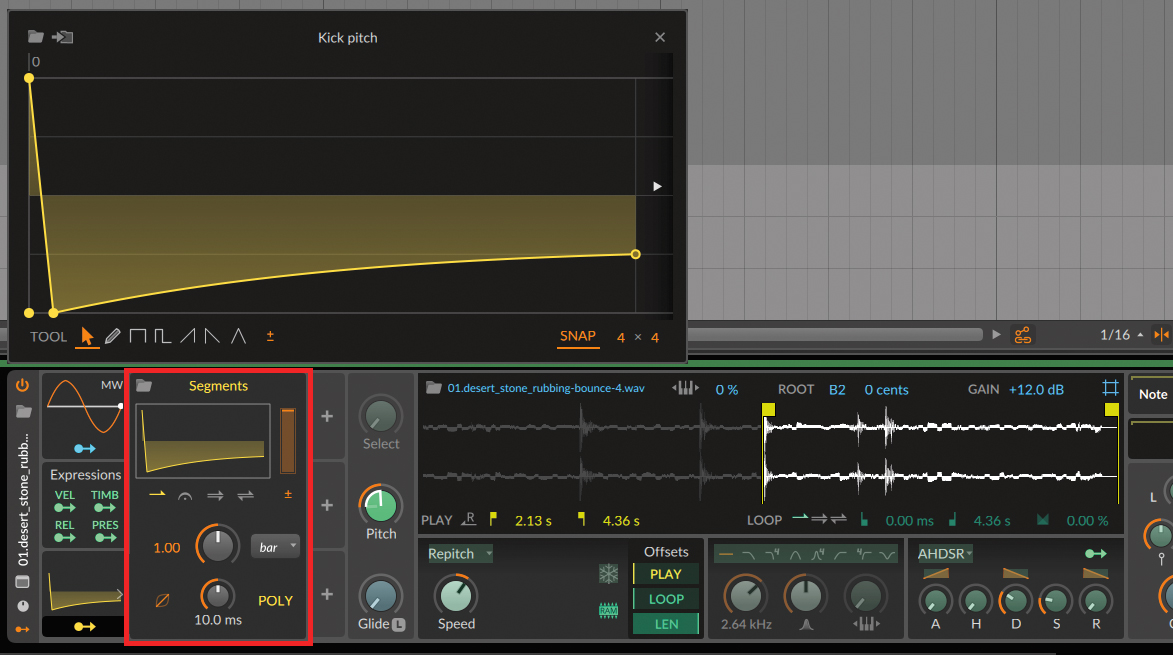1173x655 pixels.
Task: Click the play start value 2.13 s
Action: pyautogui.click(x=533, y=520)
